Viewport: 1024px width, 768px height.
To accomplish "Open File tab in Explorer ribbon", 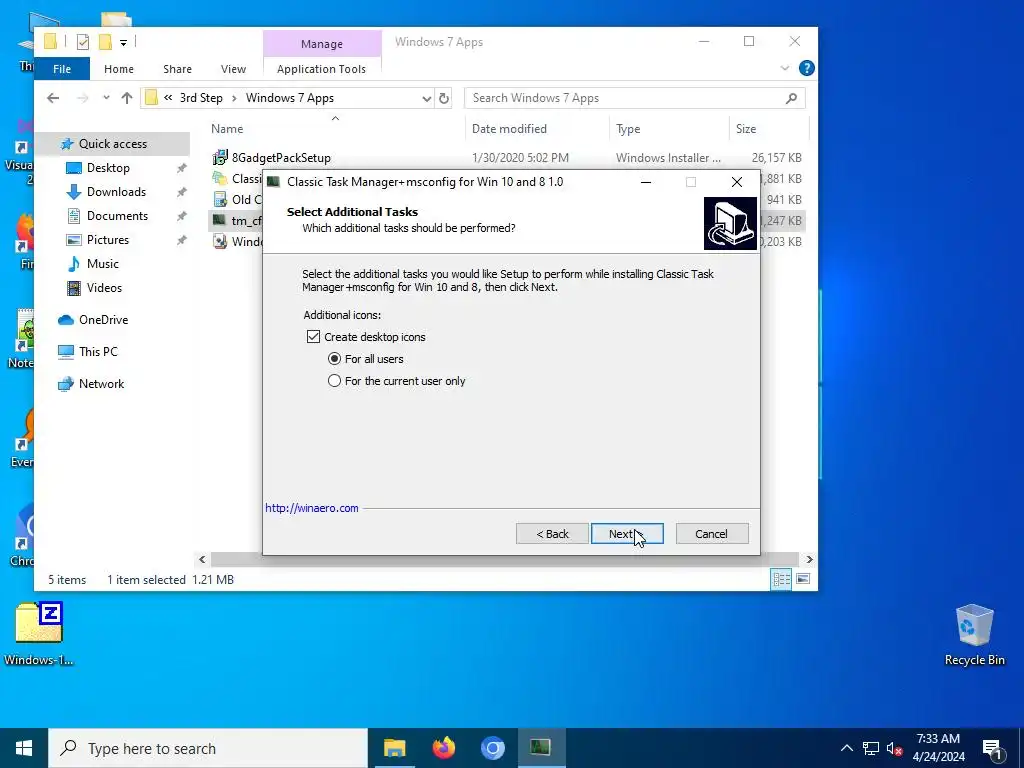I will coord(62,69).
